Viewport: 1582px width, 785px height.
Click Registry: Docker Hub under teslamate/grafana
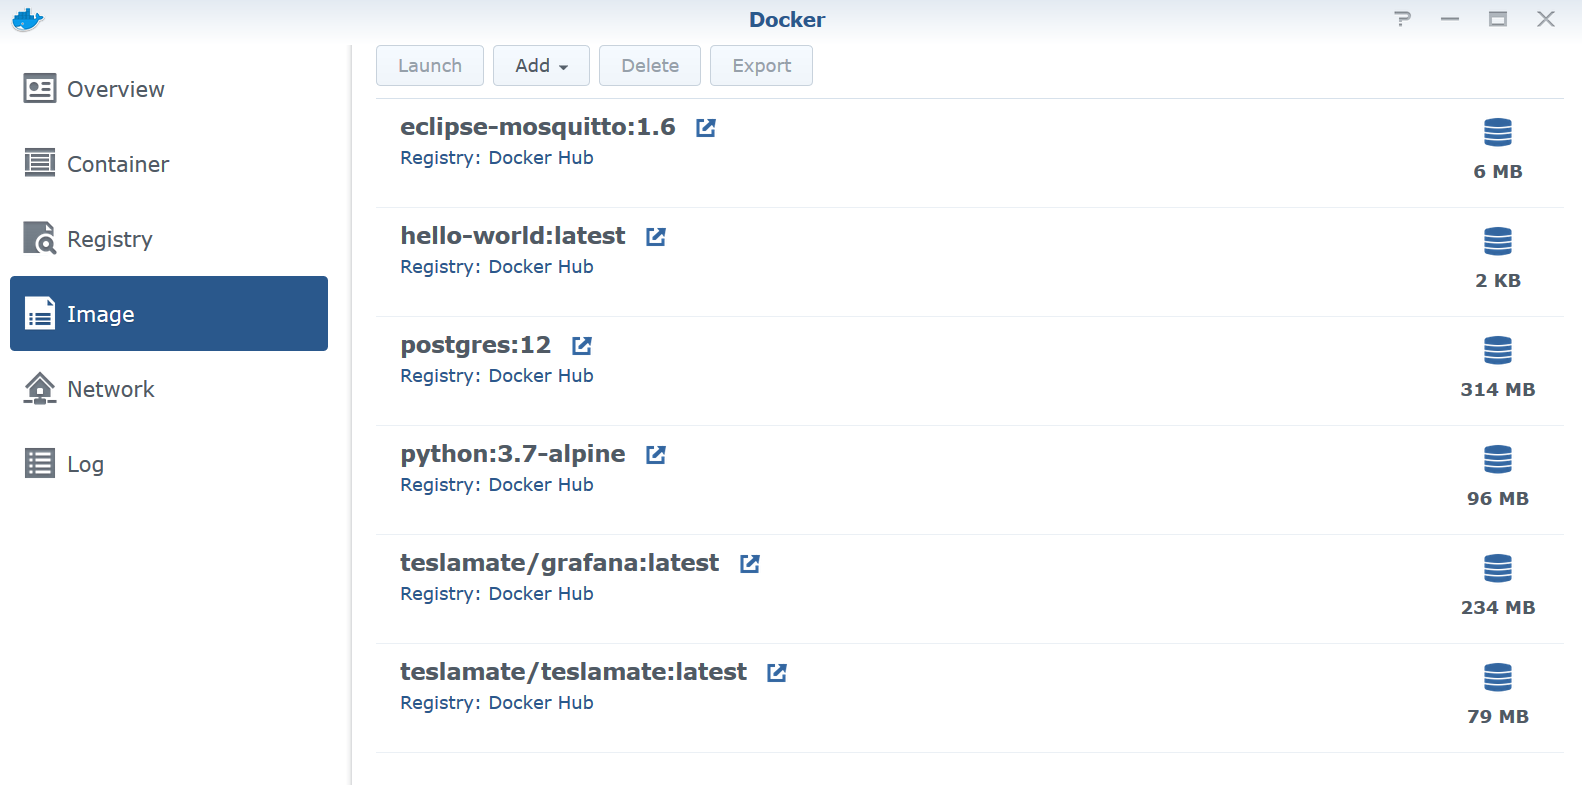pyautogui.click(x=497, y=594)
